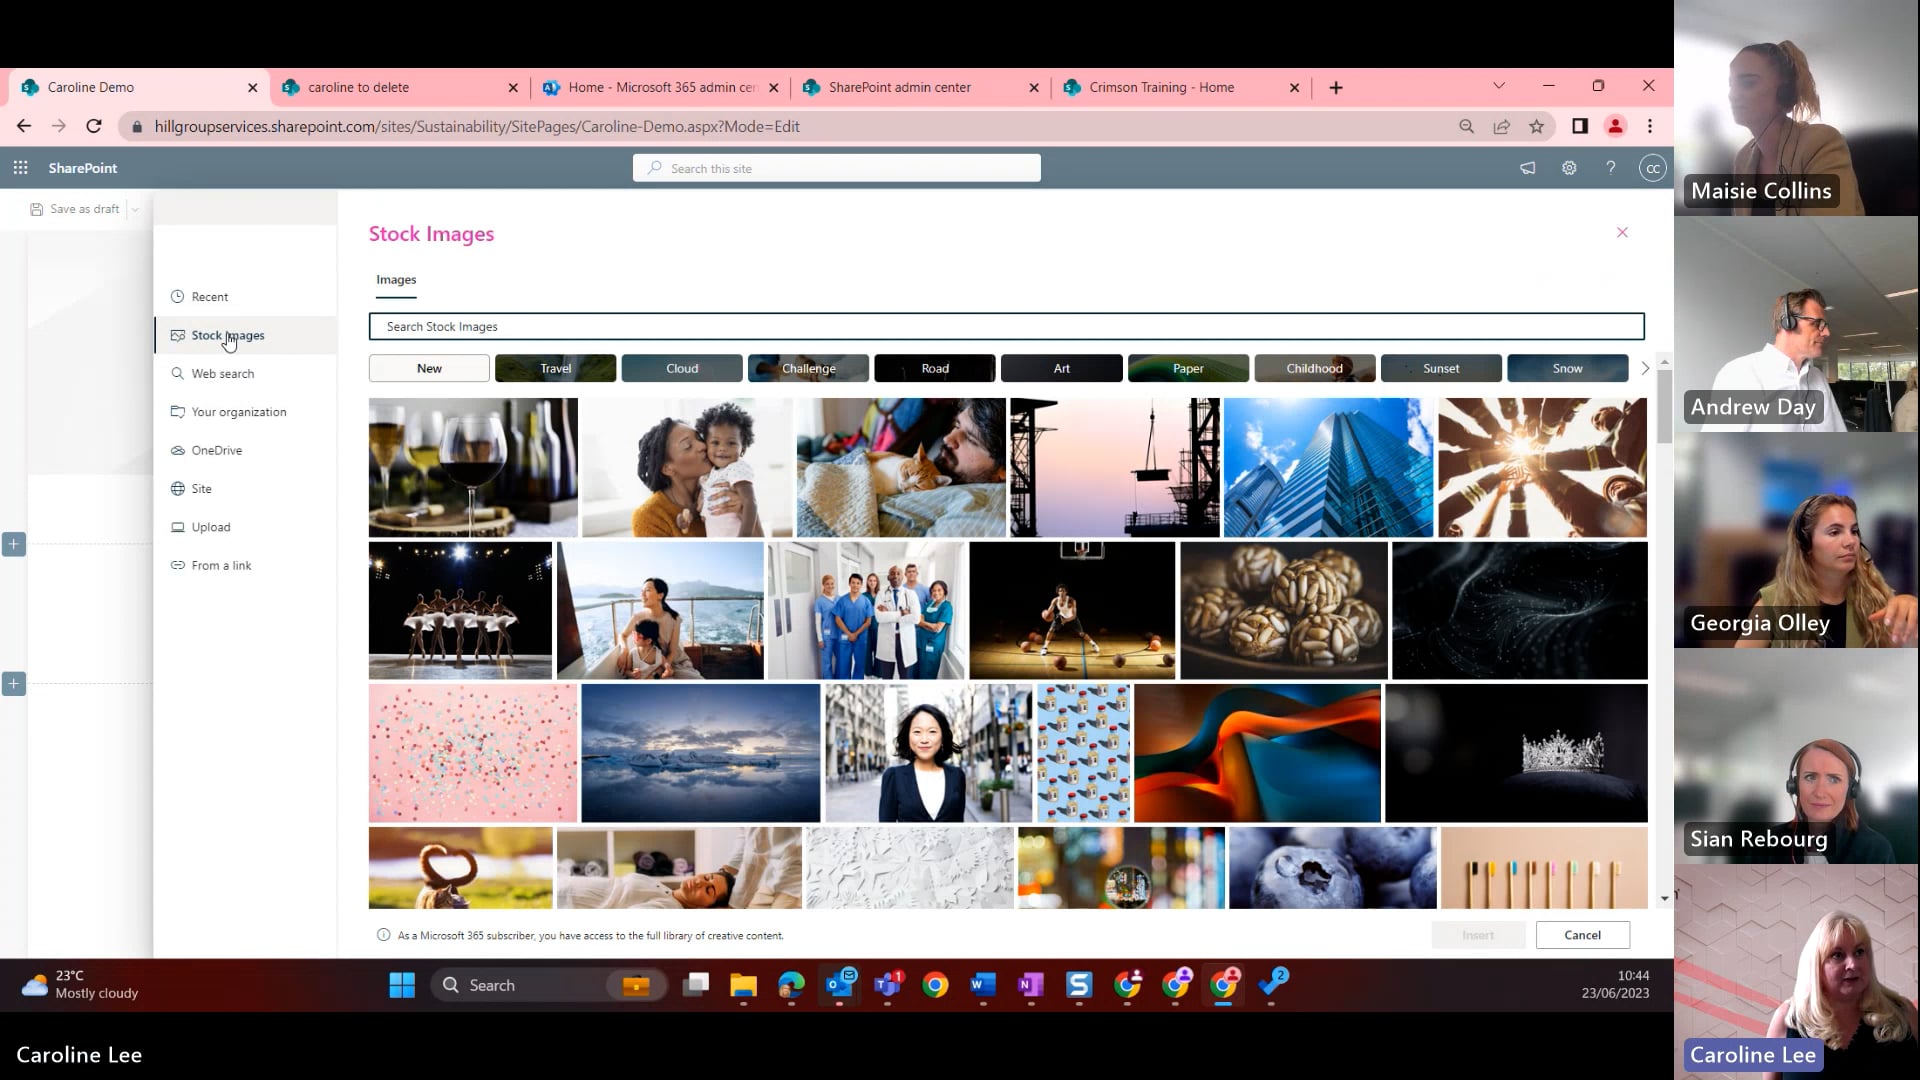This screenshot has height=1080, width=1920.
Task: Expand the Save as draft dropdown
Action: [x=135, y=209]
